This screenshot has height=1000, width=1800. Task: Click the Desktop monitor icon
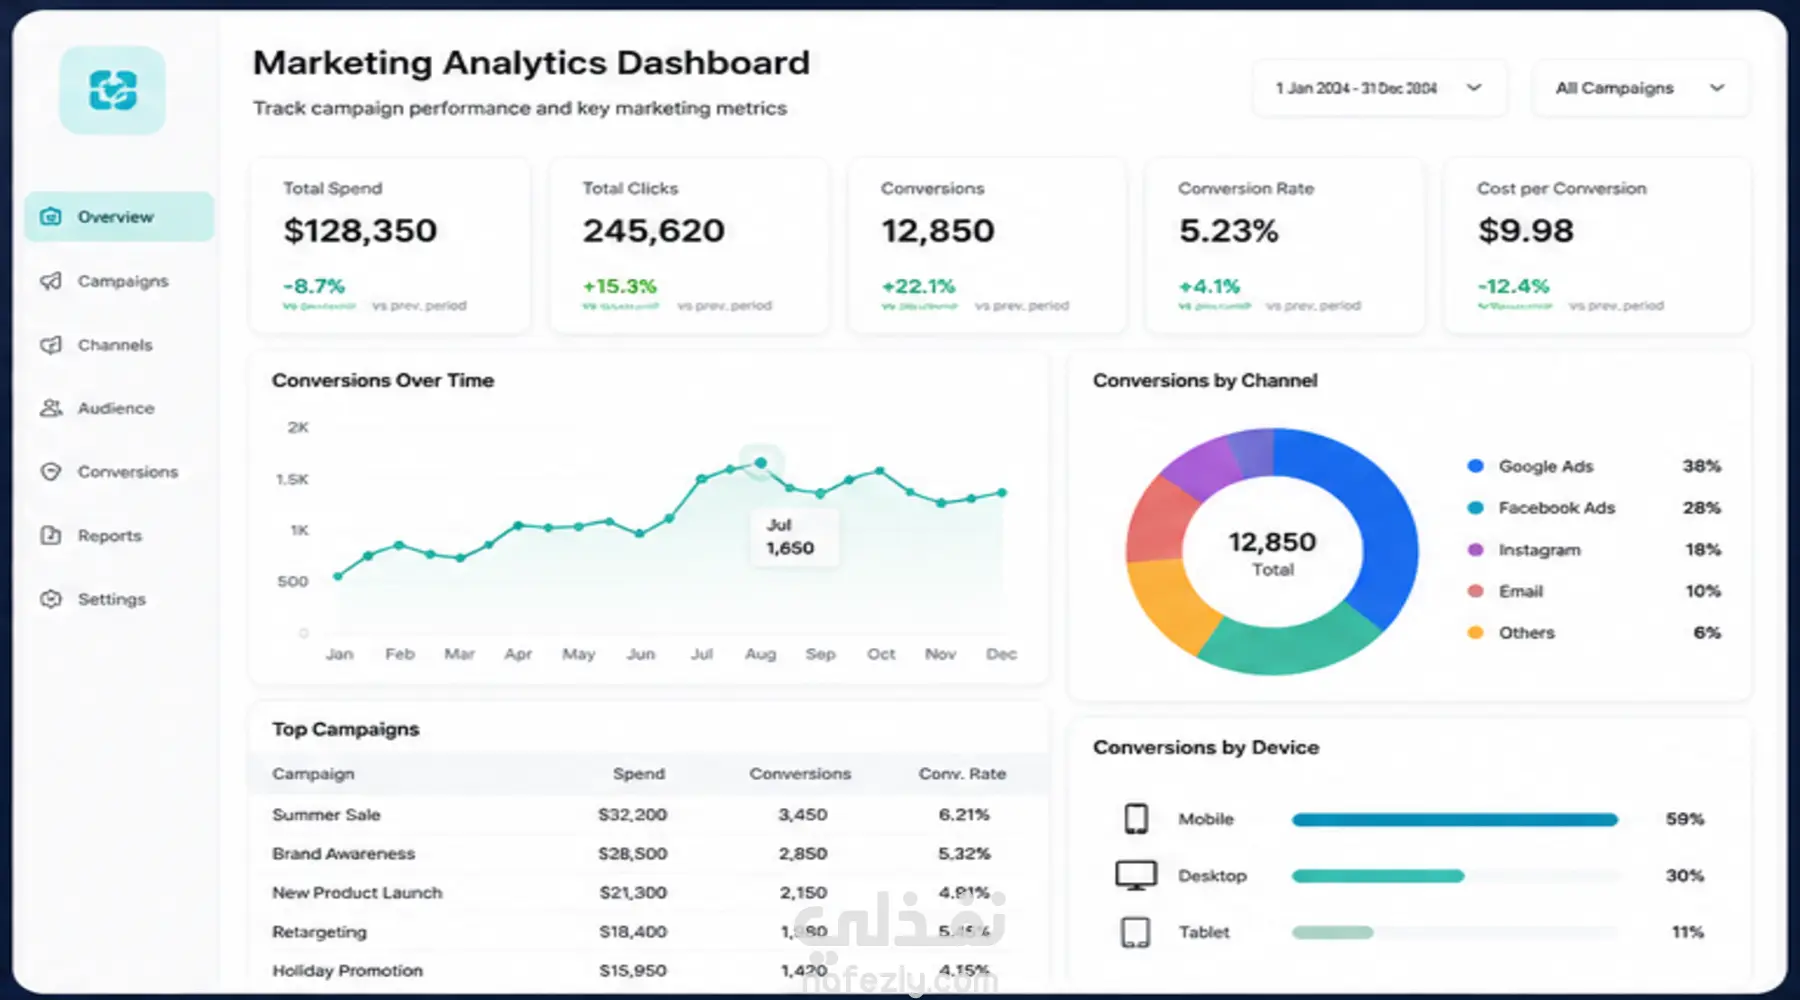point(1136,875)
